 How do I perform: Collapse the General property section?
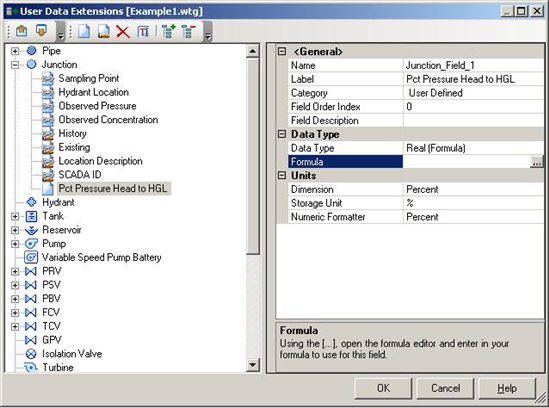[x=282, y=51]
